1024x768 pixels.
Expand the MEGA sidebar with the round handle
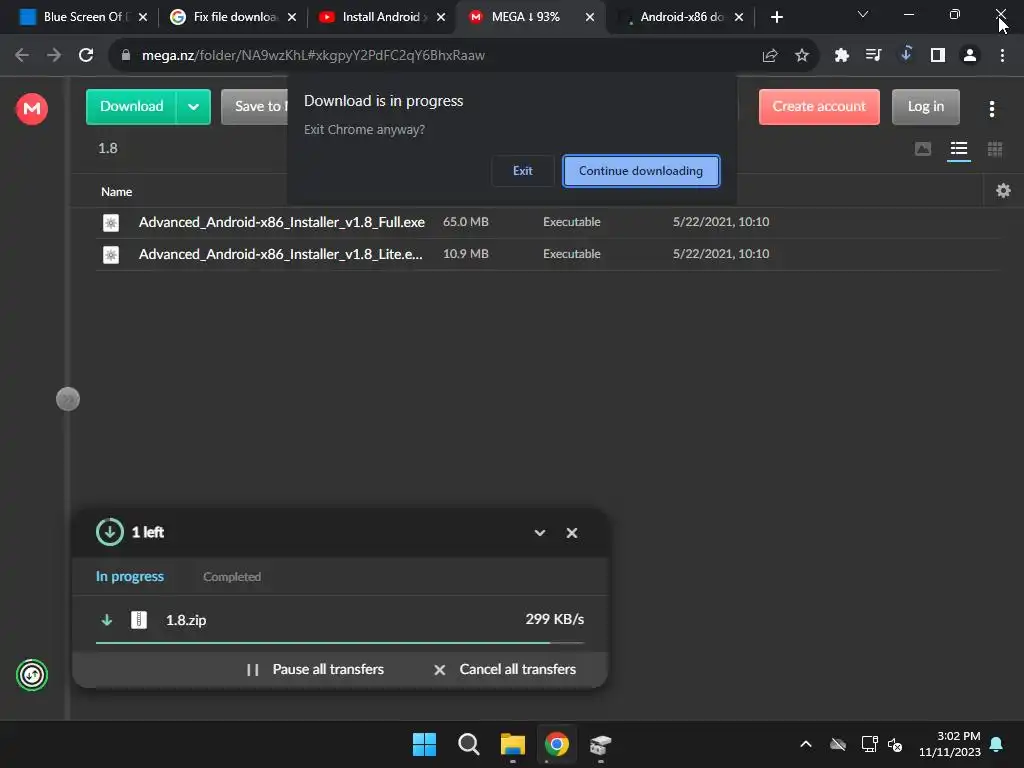68,399
